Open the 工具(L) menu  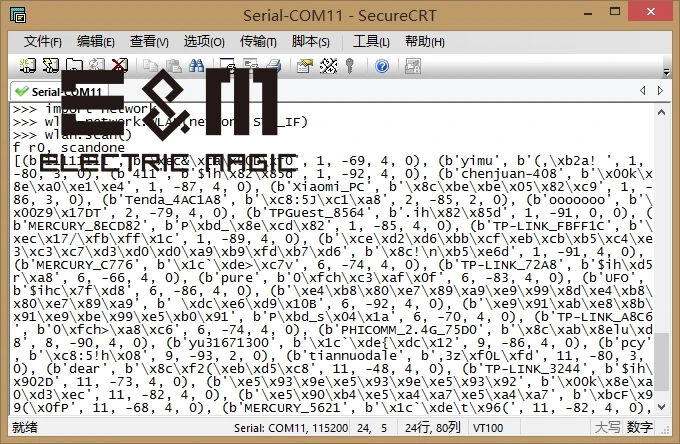[371, 42]
